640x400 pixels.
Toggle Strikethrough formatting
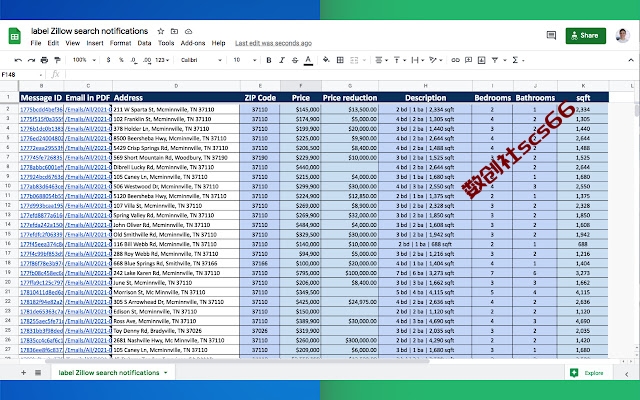click(x=295, y=60)
